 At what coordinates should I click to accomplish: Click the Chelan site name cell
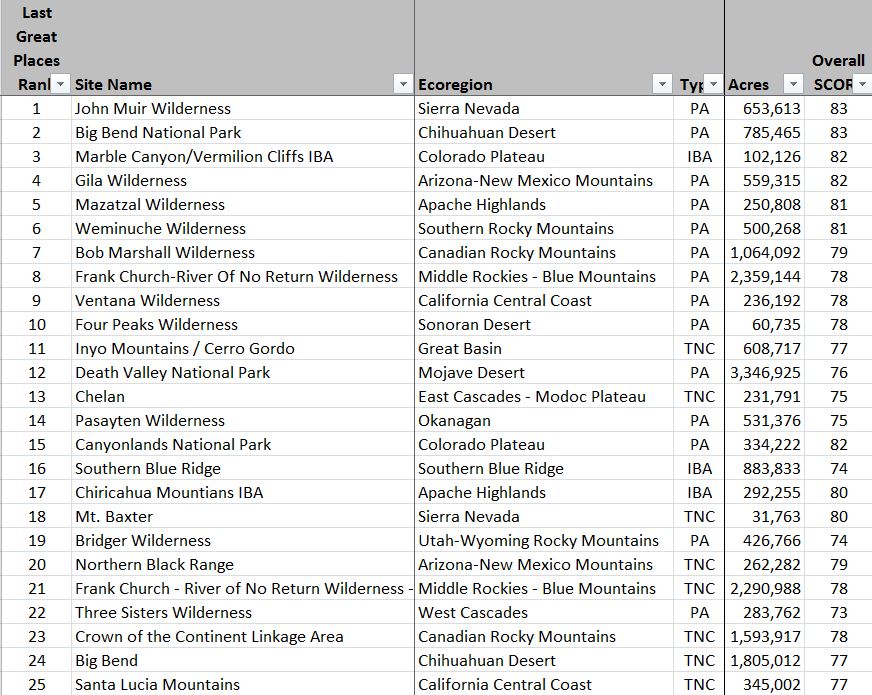[242, 396]
